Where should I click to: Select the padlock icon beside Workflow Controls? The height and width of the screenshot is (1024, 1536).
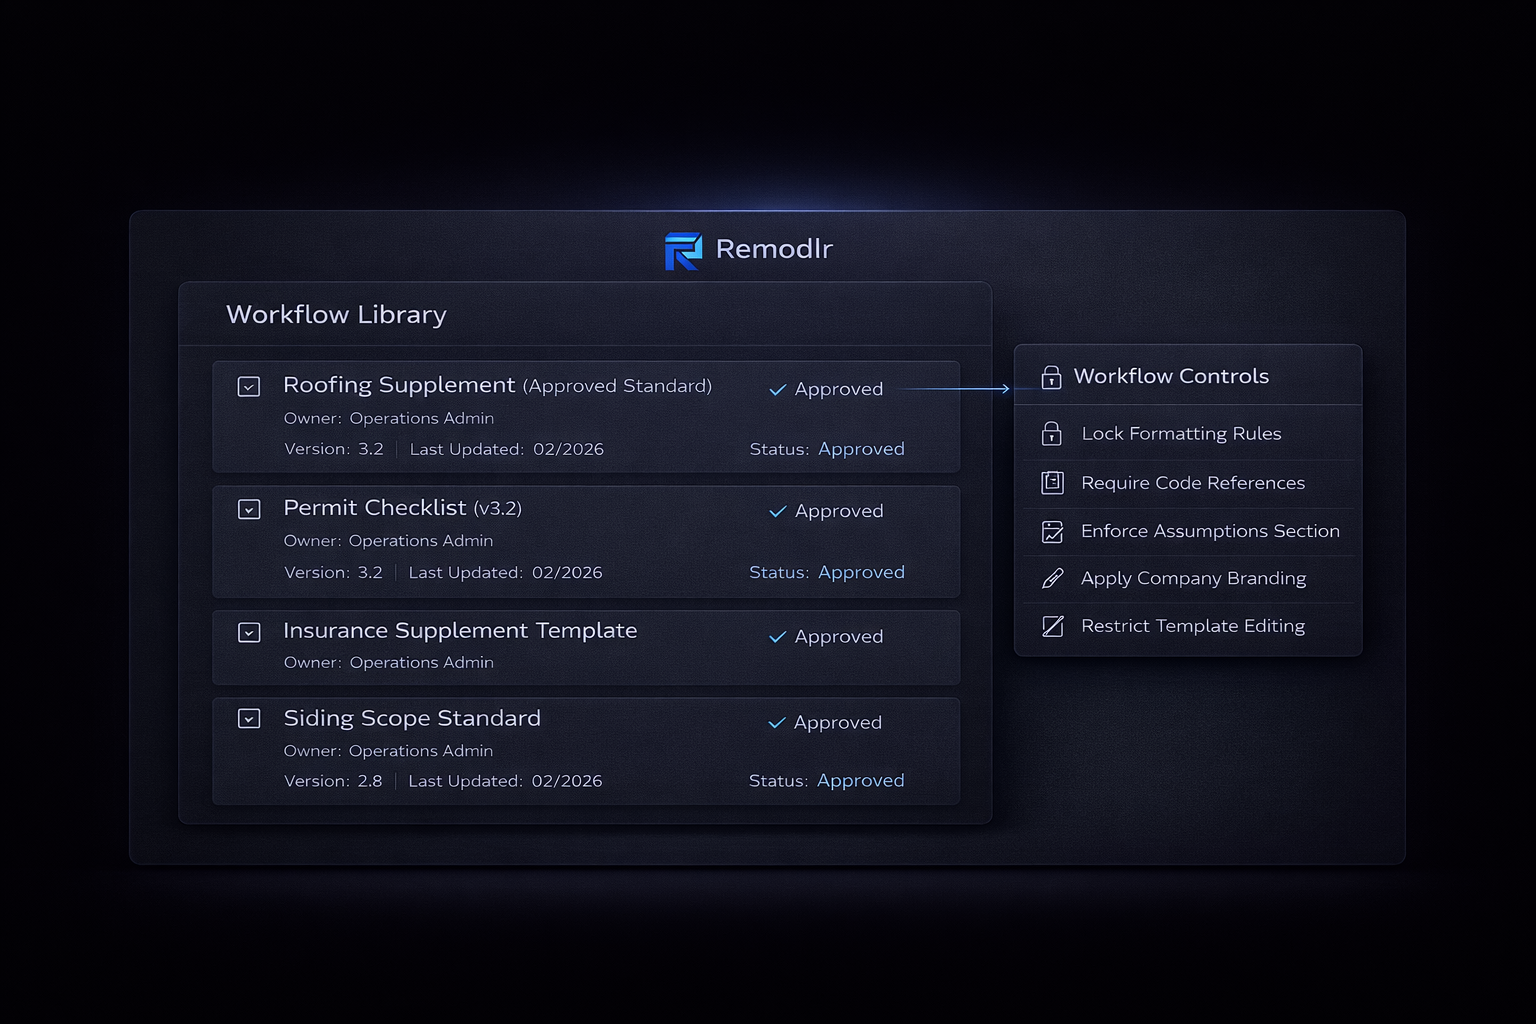coord(1051,376)
